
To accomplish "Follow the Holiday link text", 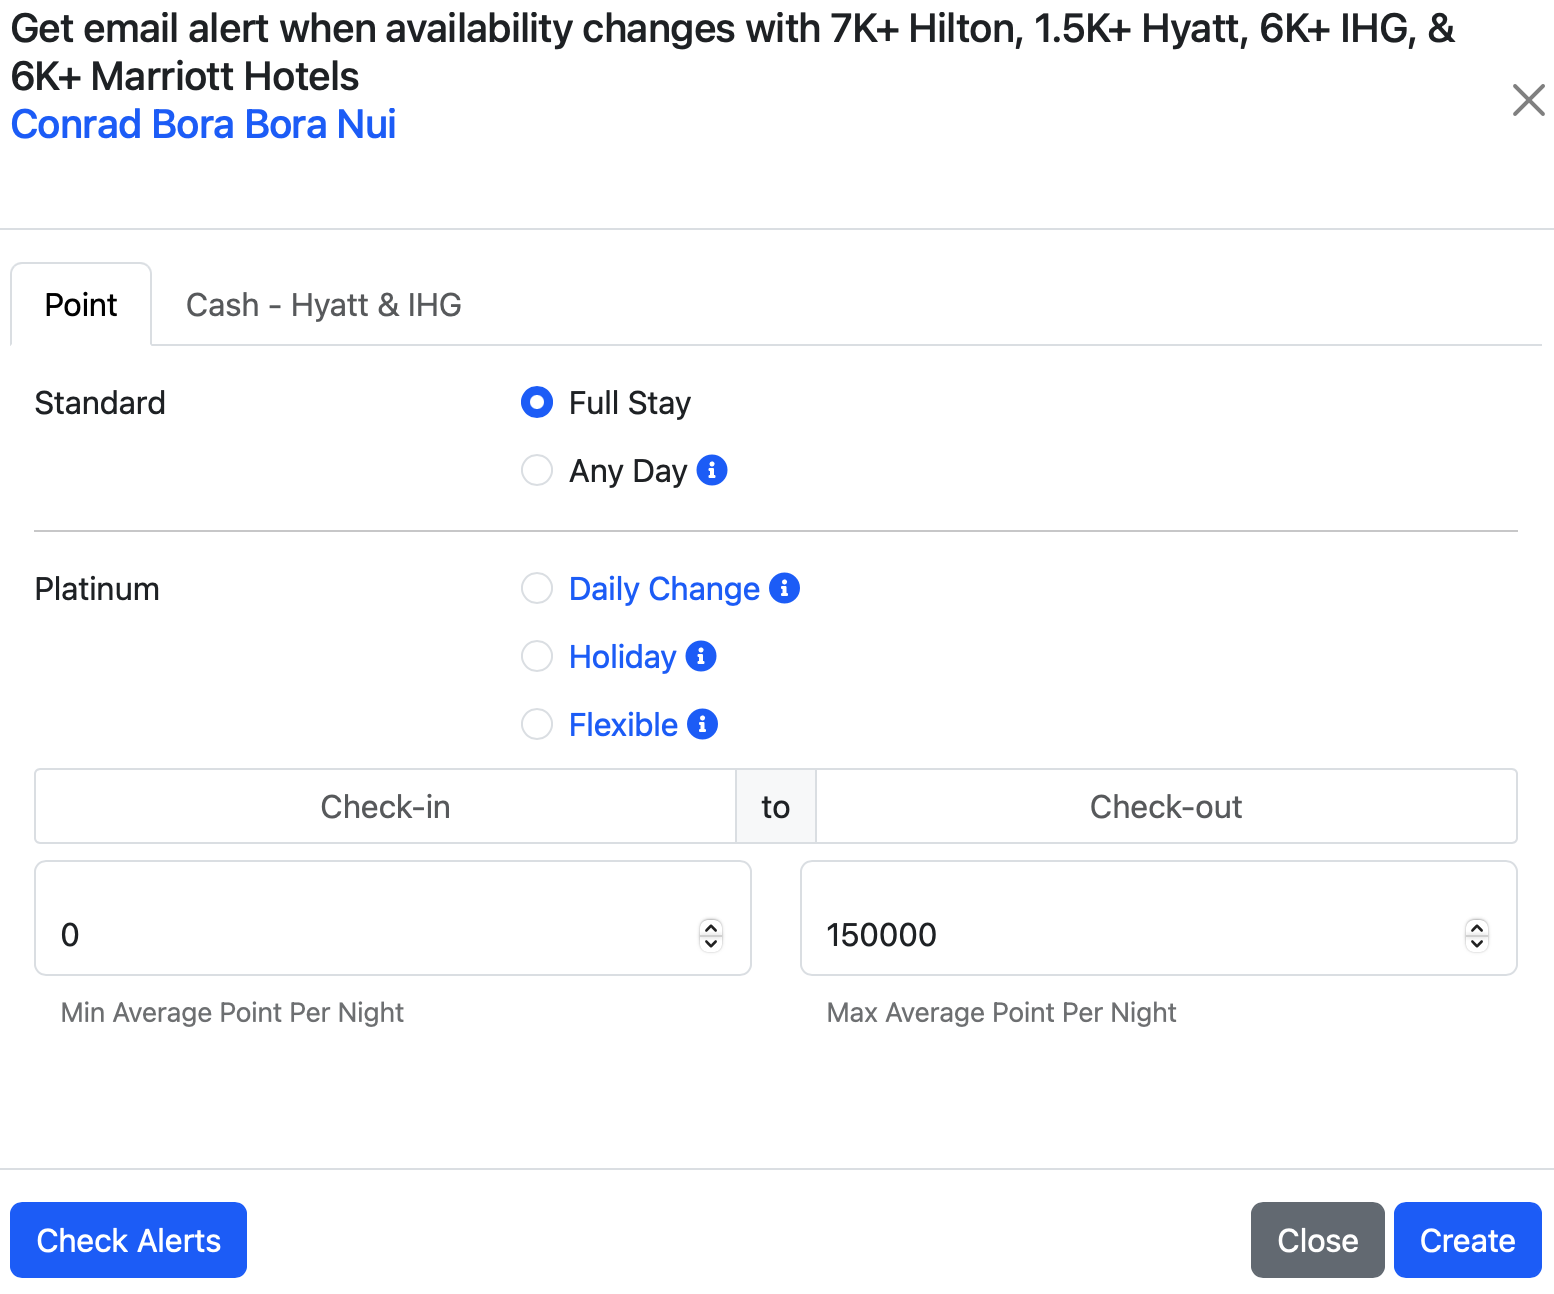I will point(622,657).
